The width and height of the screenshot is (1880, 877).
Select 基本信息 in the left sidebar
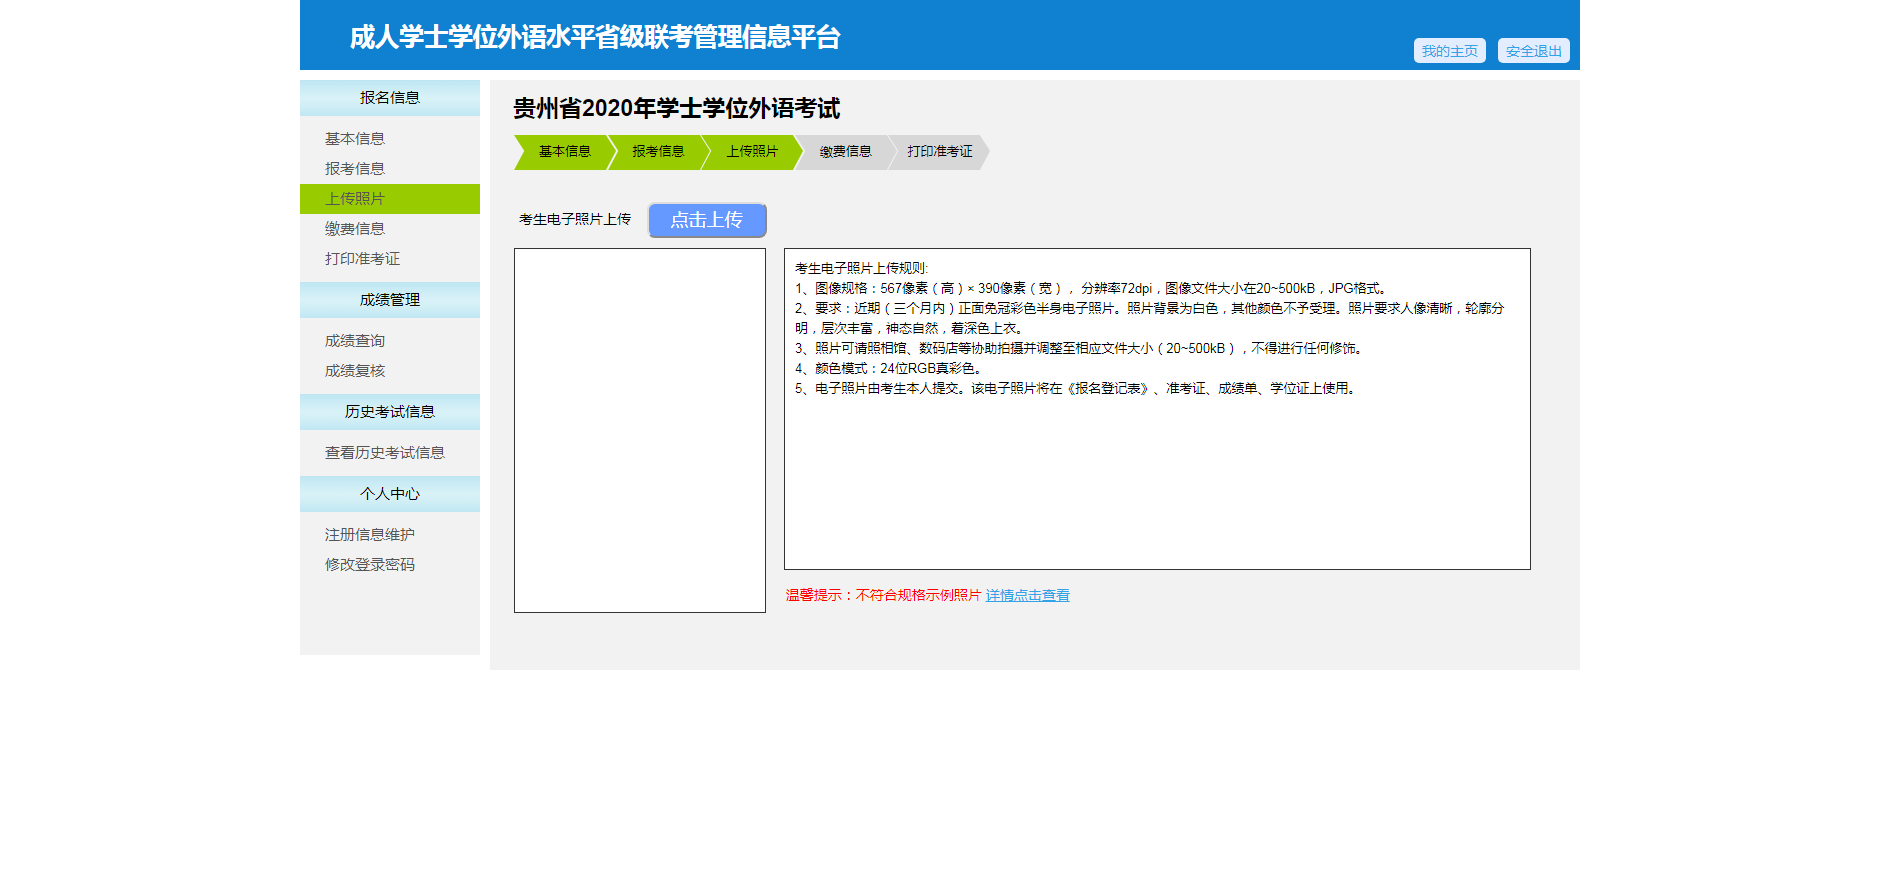click(x=355, y=139)
